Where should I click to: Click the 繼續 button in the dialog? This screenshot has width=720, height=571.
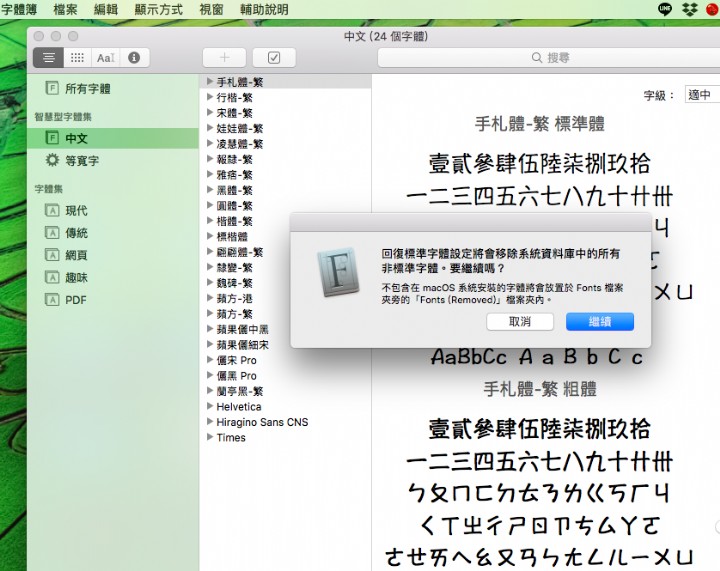pos(599,321)
